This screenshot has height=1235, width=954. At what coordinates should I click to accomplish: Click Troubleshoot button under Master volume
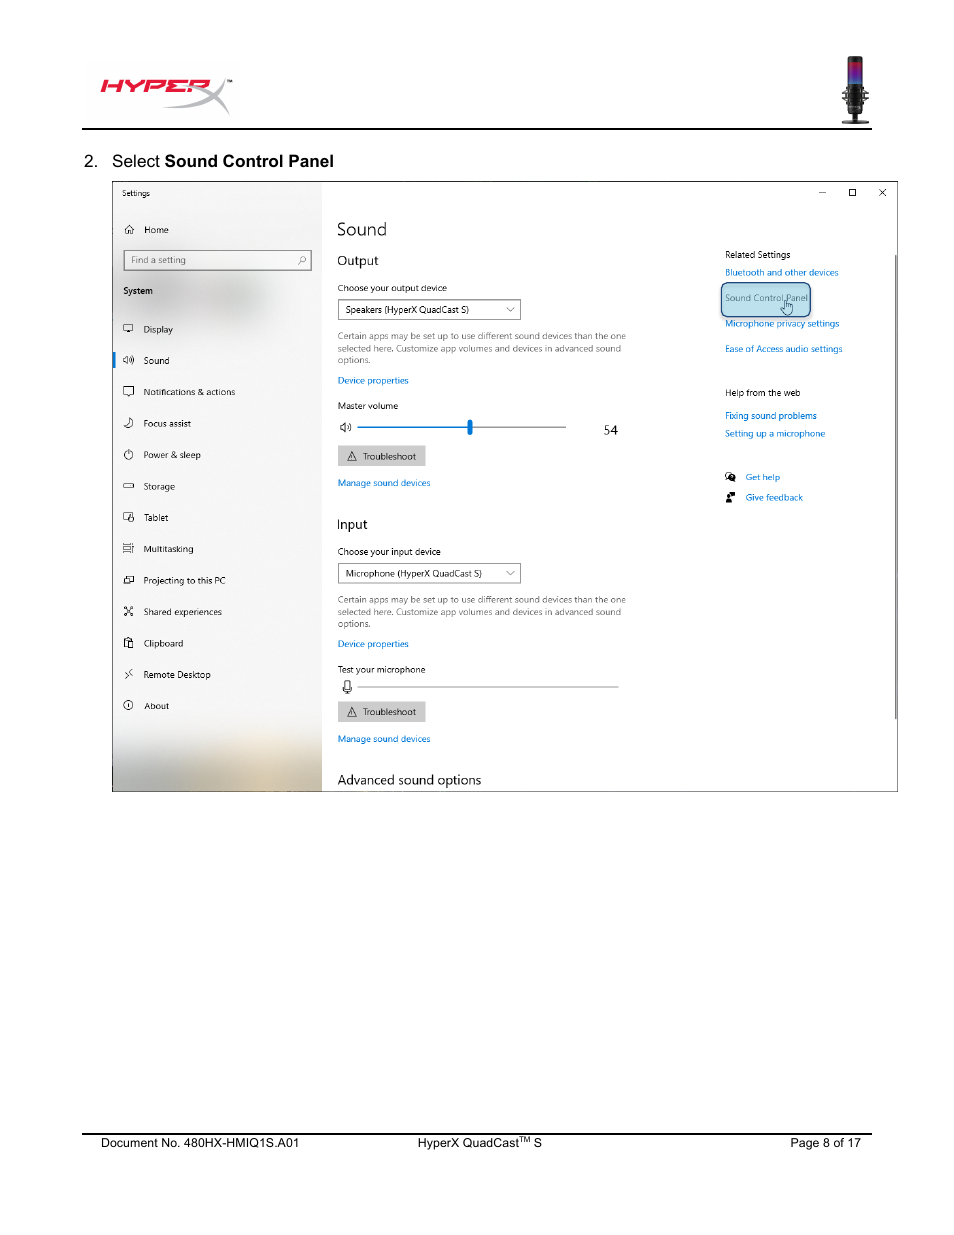[x=382, y=456]
